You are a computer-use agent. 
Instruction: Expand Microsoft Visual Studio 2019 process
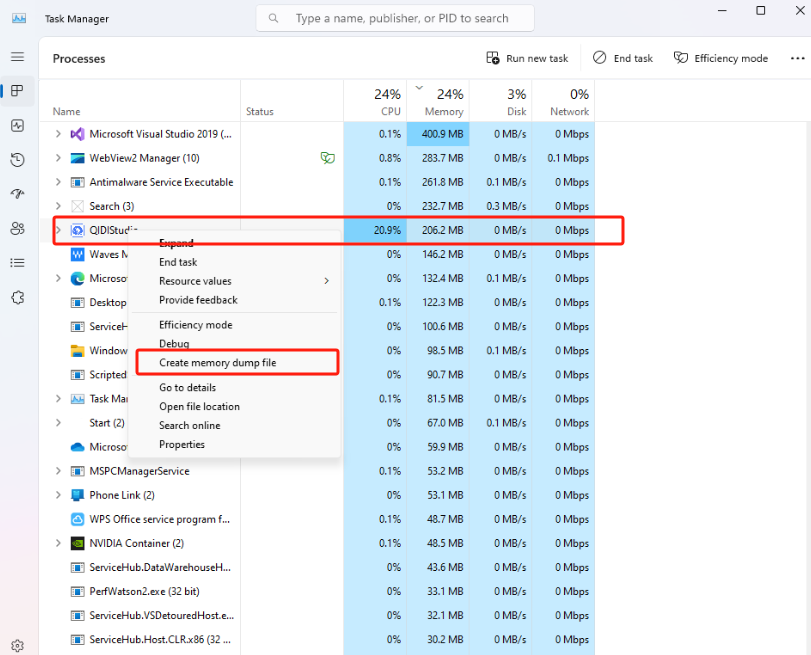coord(58,134)
